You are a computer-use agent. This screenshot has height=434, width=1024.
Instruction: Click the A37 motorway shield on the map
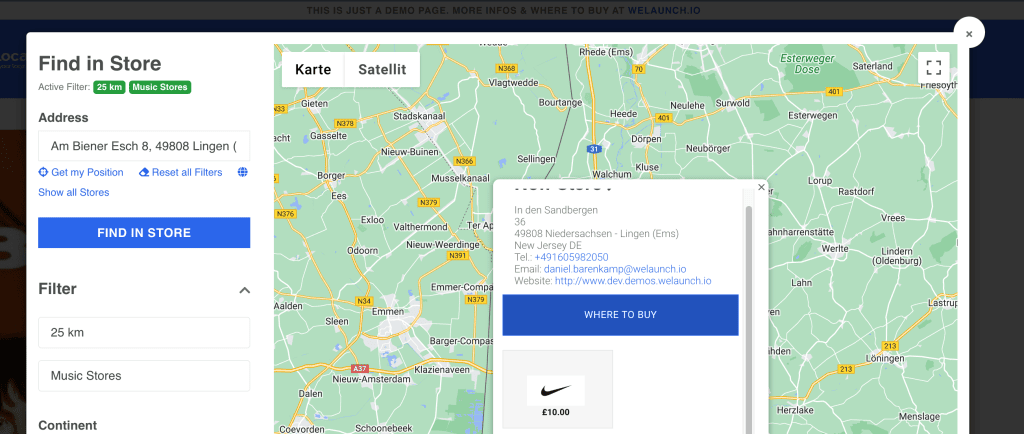coord(360,368)
